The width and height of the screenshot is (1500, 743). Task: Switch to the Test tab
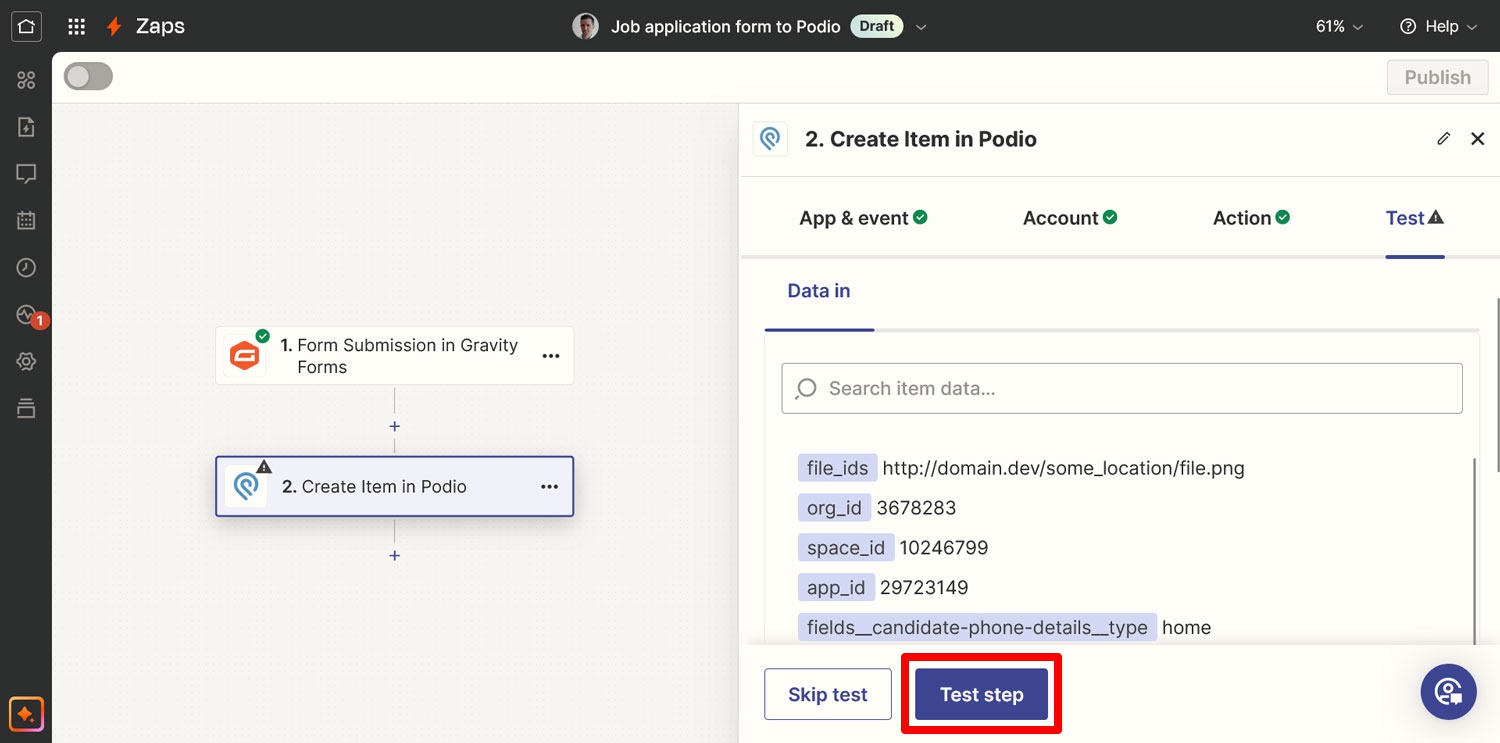(1415, 218)
